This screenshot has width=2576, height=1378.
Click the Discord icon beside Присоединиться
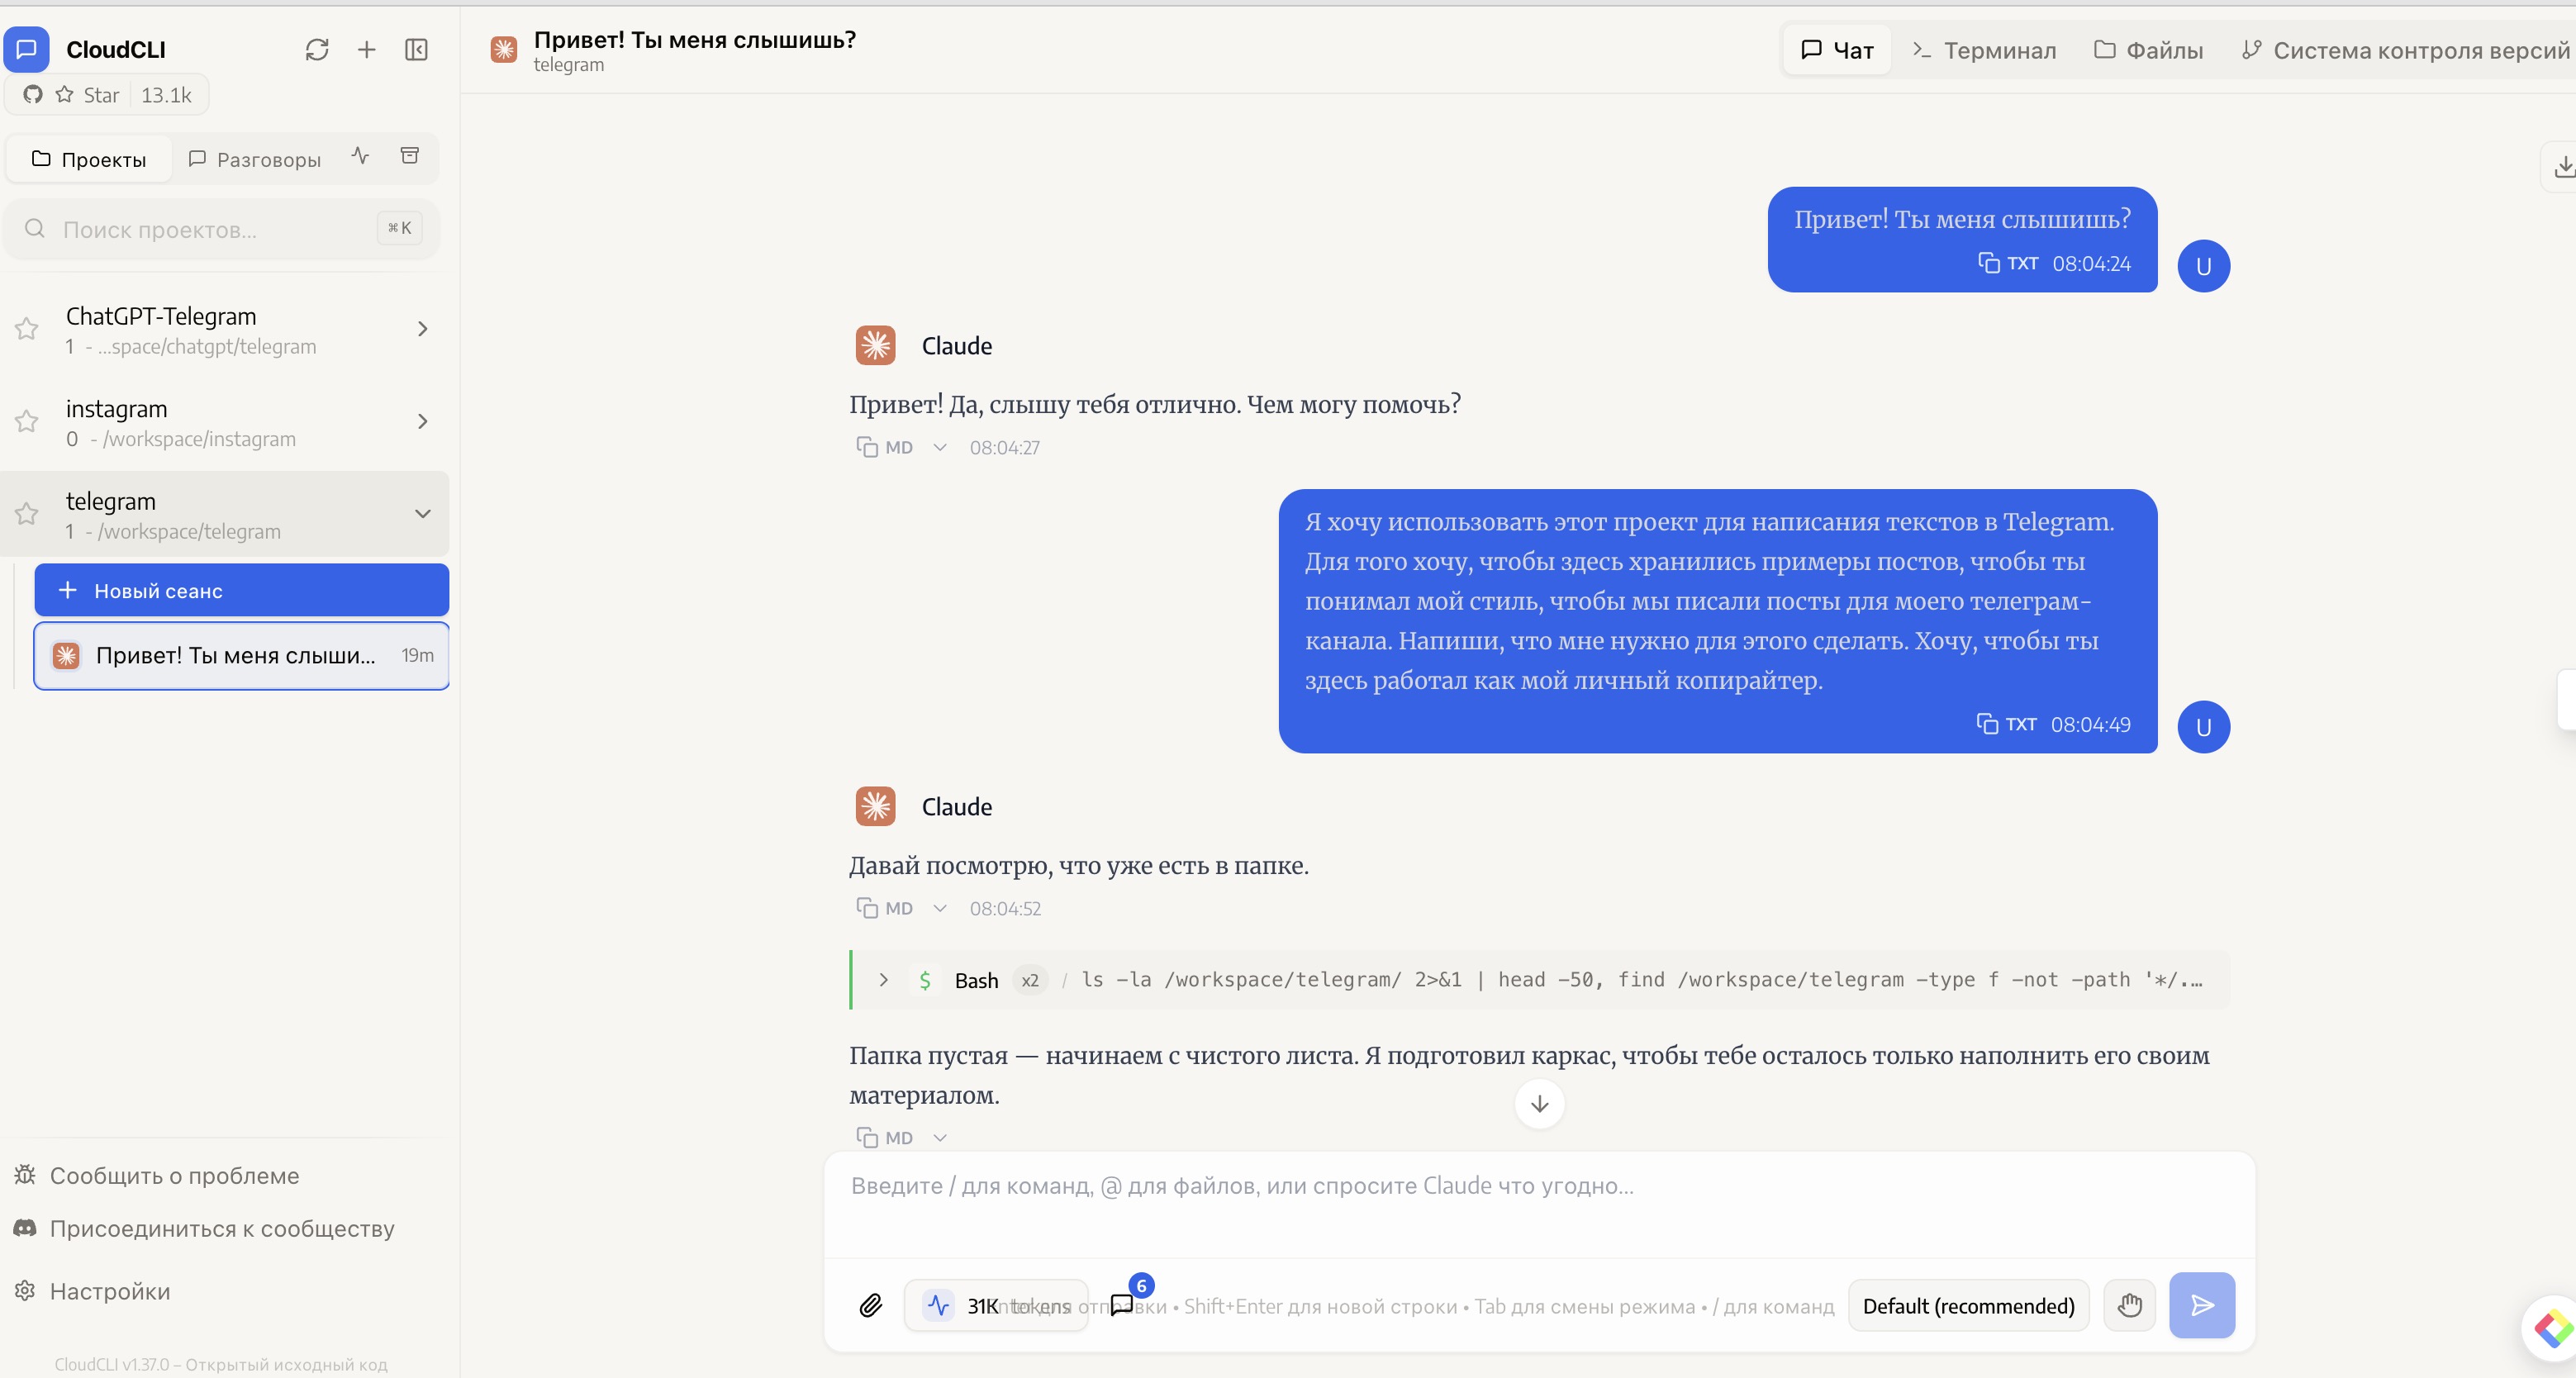[x=25, y=1227]
